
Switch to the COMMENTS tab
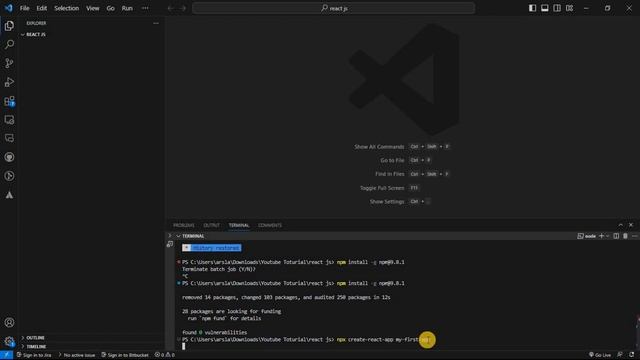(270, 225)
